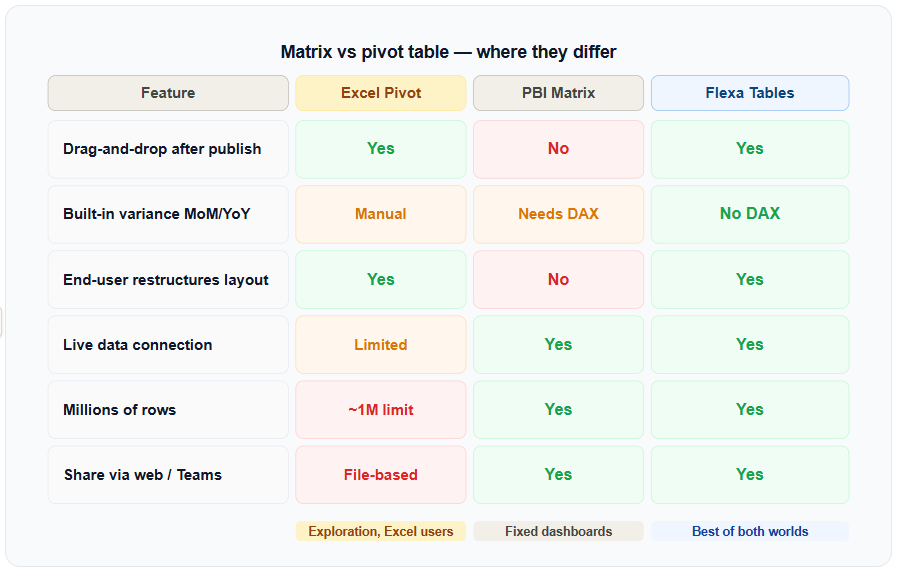Click the Fixed dashboards footer tag
The width and height of the screenshot is (898, 574).
coord(558,531)
